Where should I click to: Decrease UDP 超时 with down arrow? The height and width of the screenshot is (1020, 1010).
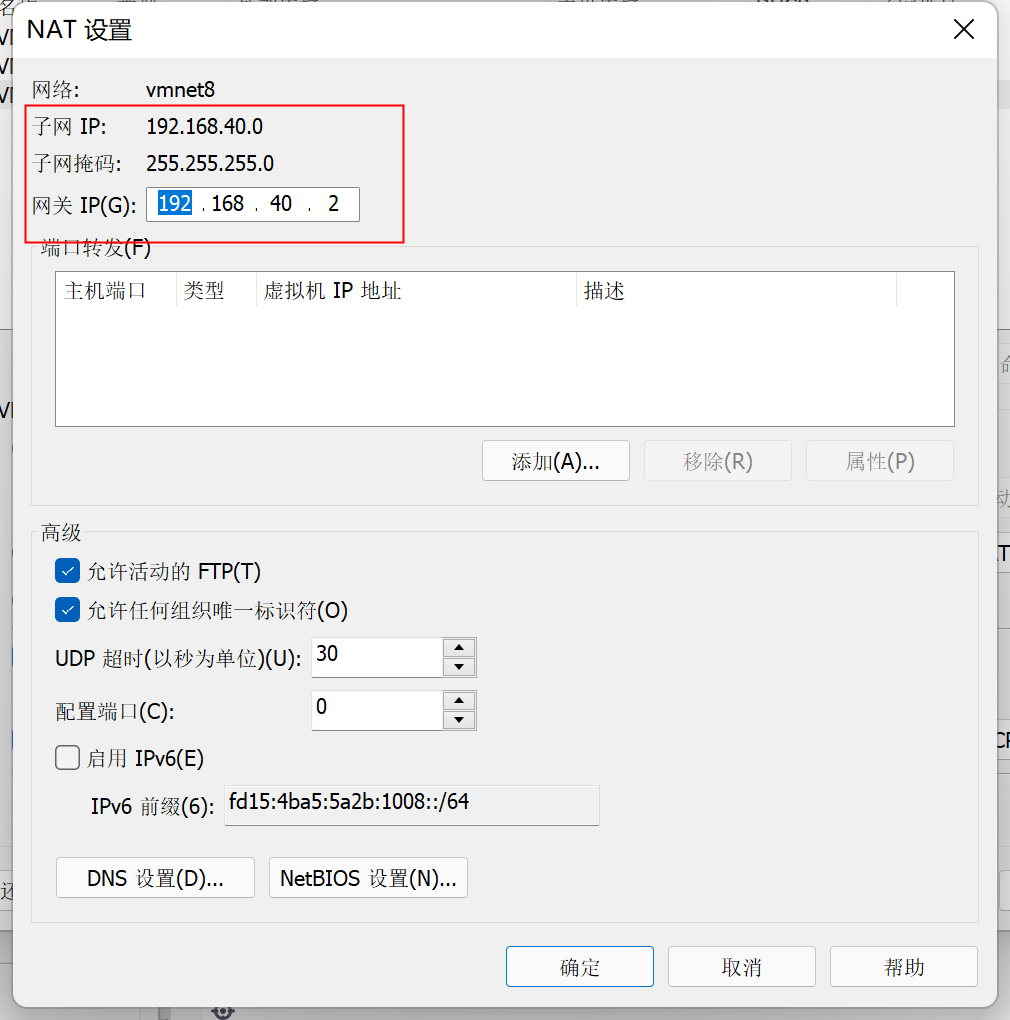tap(459, 667)
